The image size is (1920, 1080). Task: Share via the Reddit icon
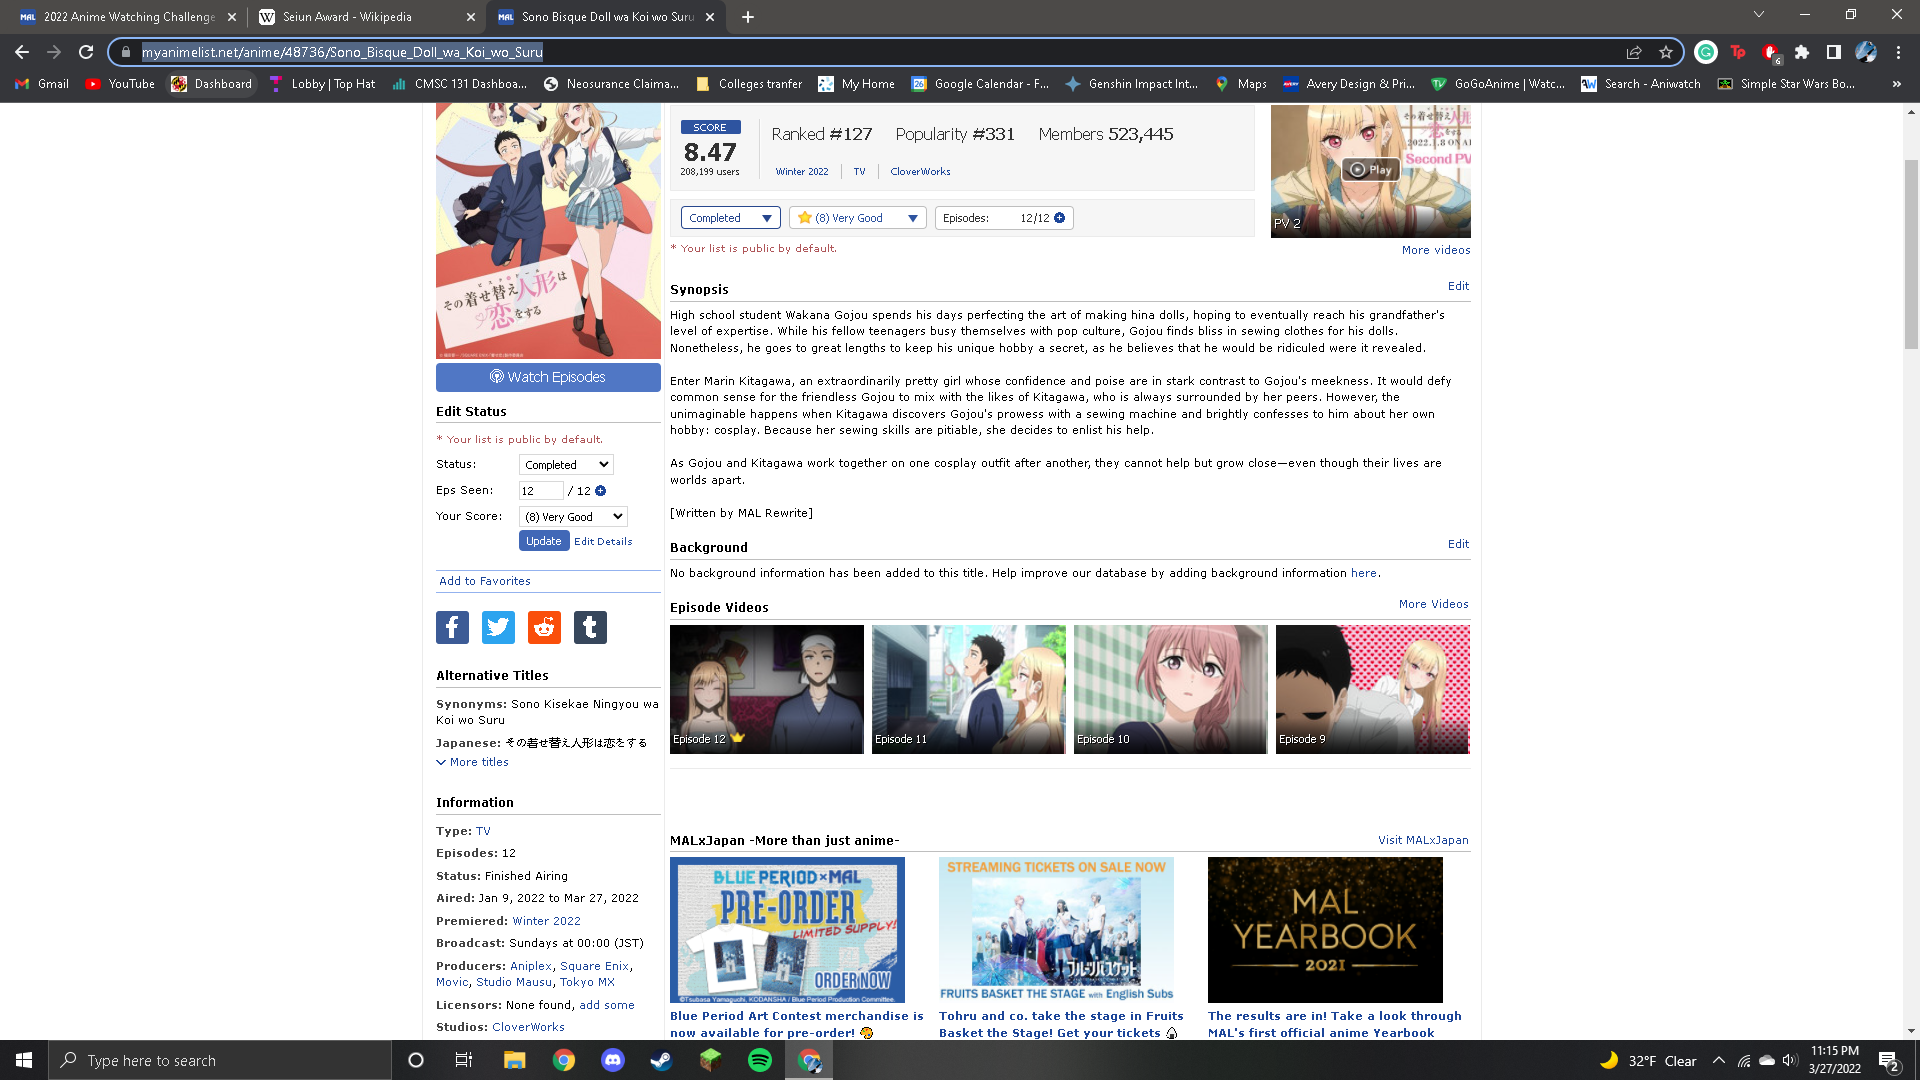544,627
